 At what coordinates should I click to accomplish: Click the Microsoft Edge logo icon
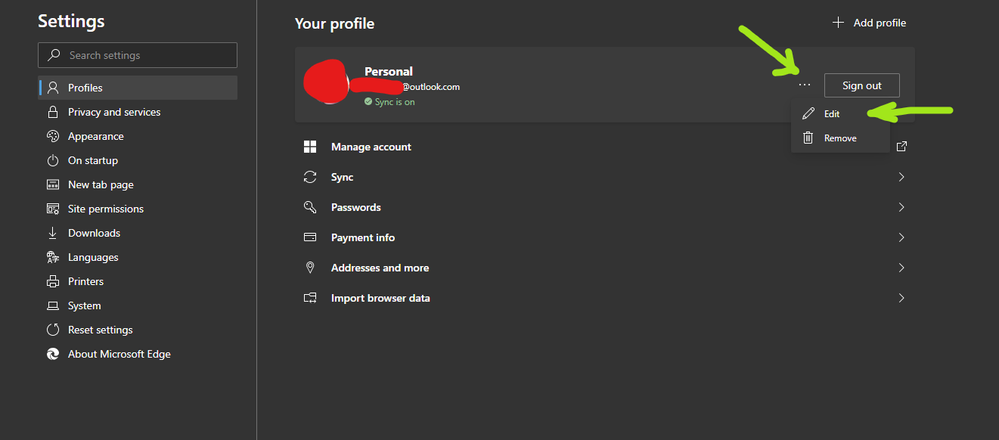pos(54,354)
